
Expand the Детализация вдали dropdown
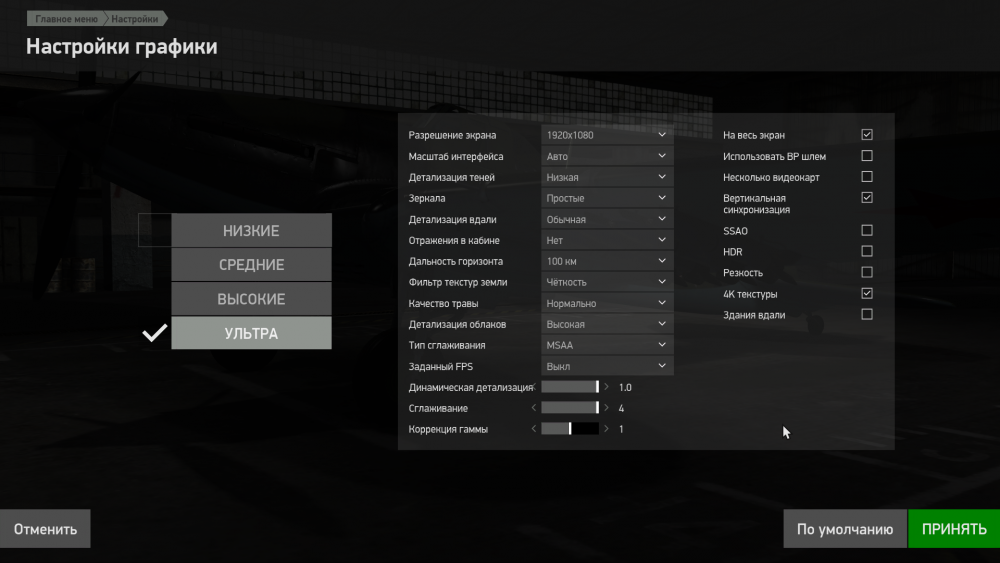pyautogui.click(x=607, y=219)
